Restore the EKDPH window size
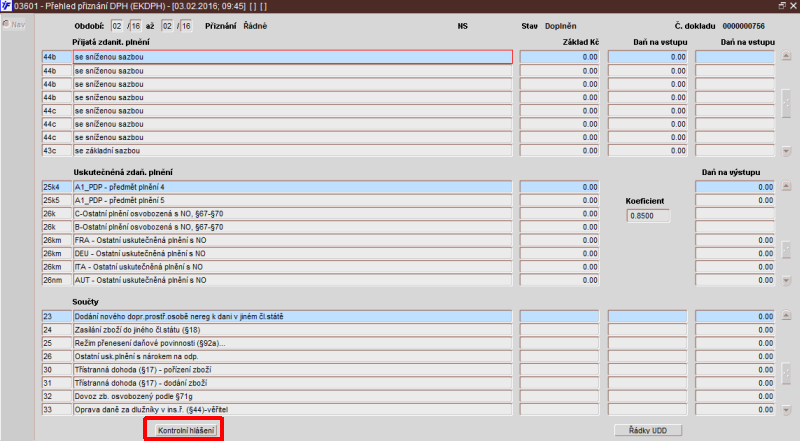 [x=782, y=6]
